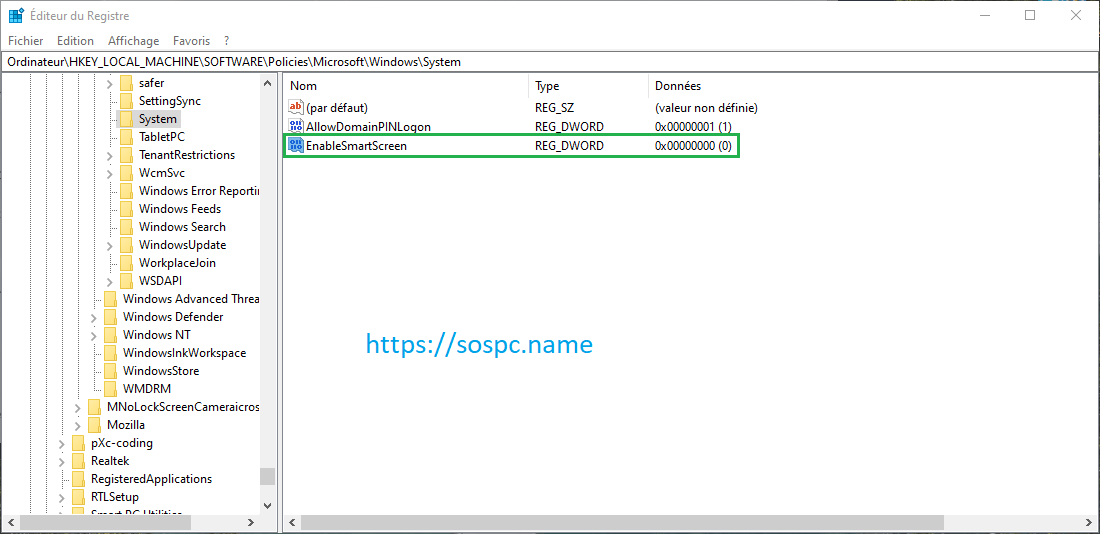
Task: Click the EnableSmartScreen DWORD value icon
Action: point(295,146)
